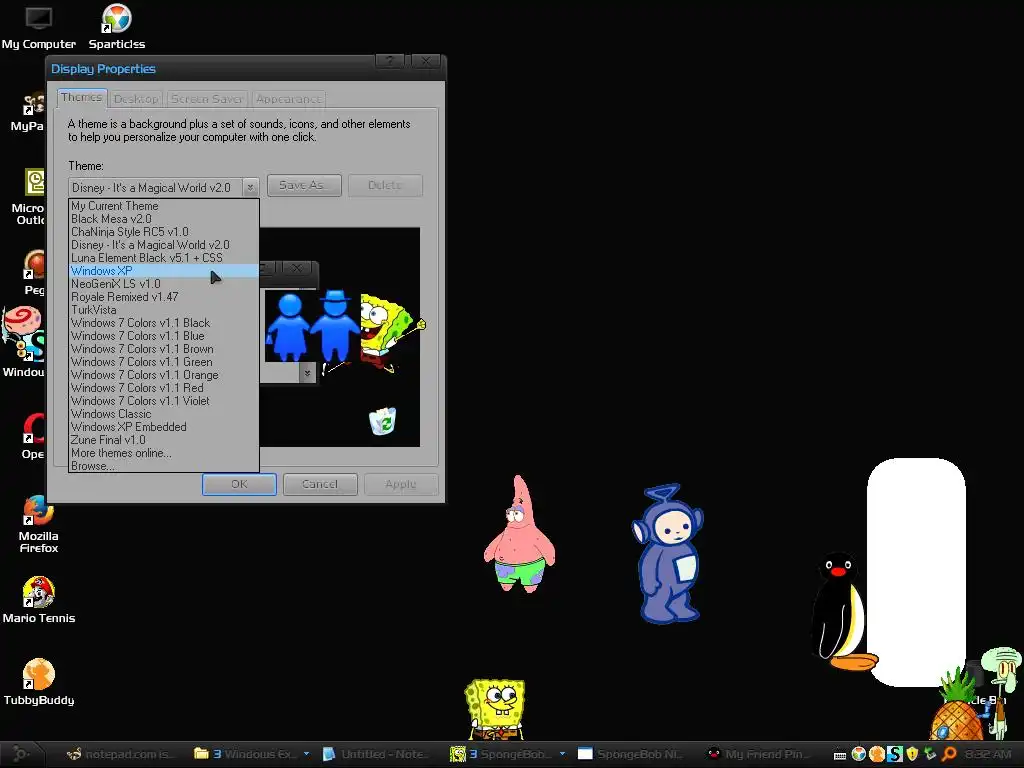Select Disney - It's a Magical World v2.0 option
1024x768 pixels.
163,245
